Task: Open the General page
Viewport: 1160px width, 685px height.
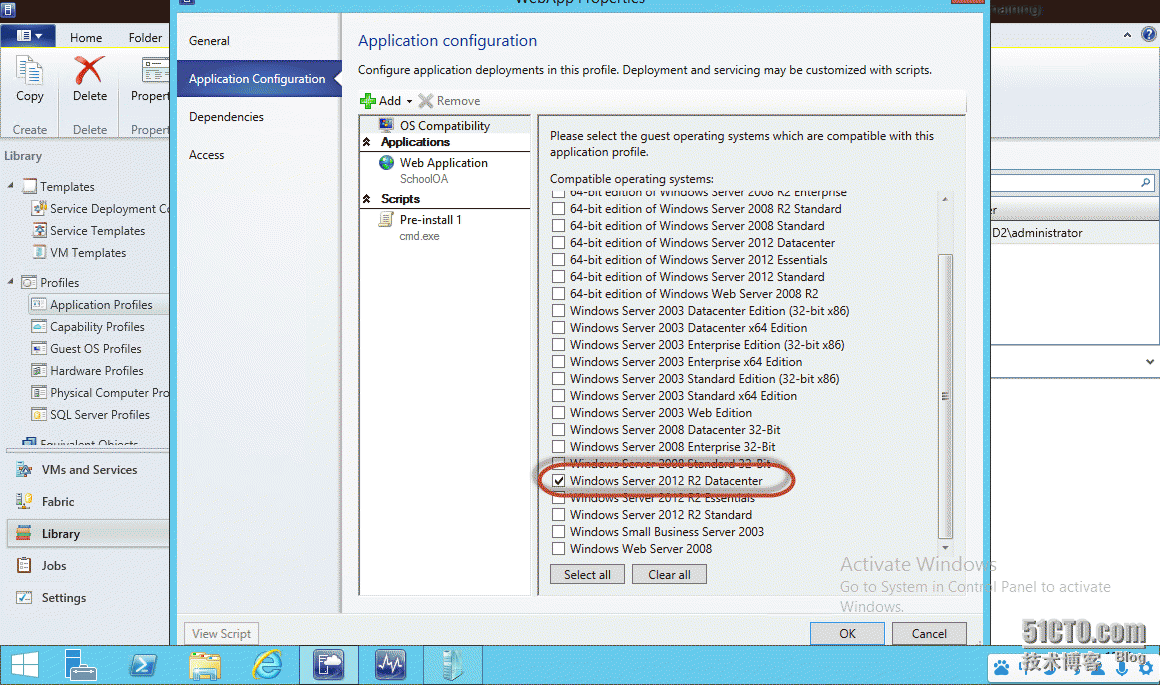Action: 209,41
